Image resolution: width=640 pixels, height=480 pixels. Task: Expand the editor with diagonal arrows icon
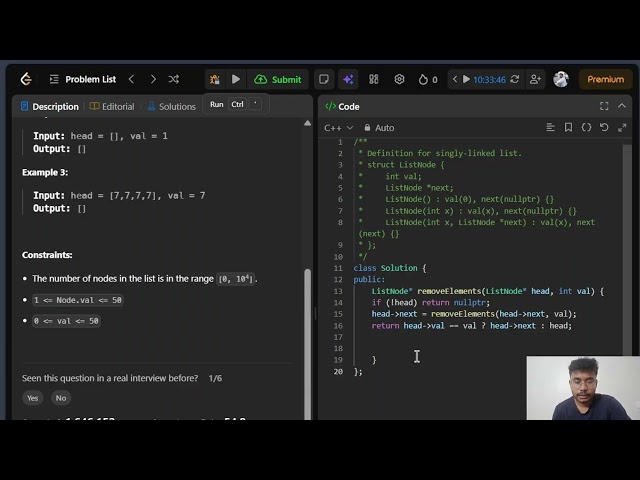click(622, 128)
